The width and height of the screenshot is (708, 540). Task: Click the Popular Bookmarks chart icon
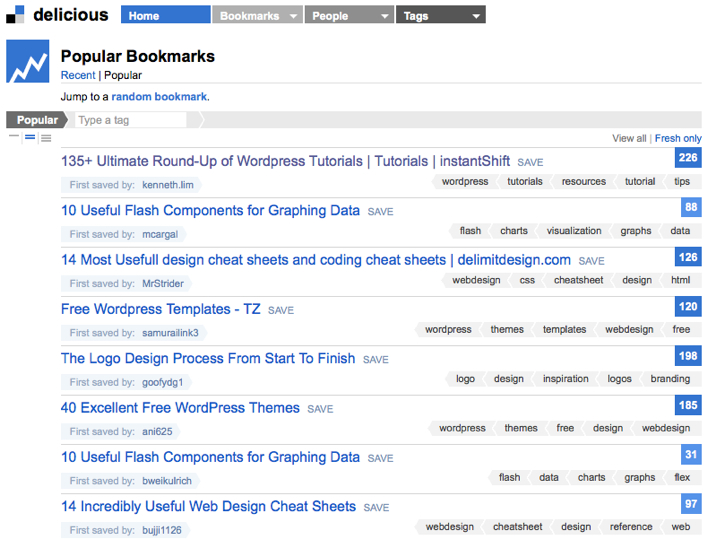click(28, 61)
